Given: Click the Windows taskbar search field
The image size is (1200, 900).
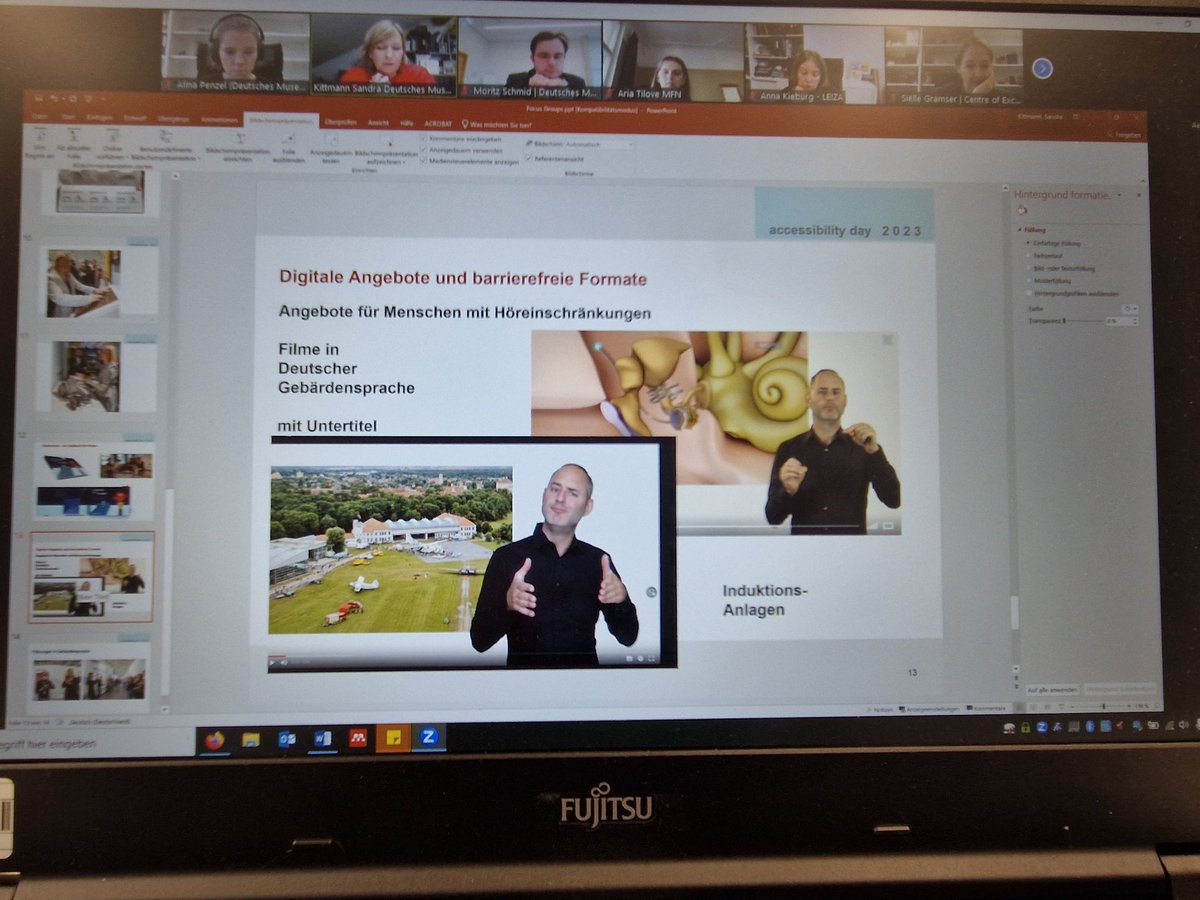Looking at the screenshot, I should [x=97, y=744].
